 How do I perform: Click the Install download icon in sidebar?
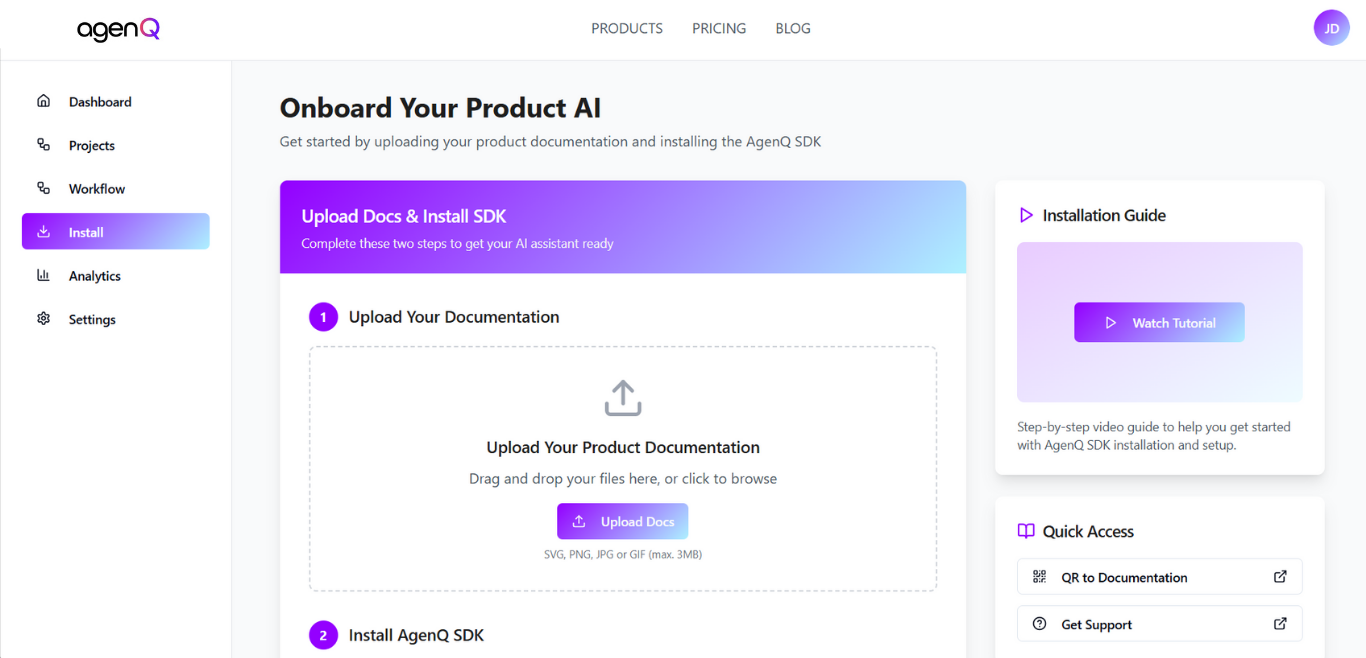tap(43, 231)
